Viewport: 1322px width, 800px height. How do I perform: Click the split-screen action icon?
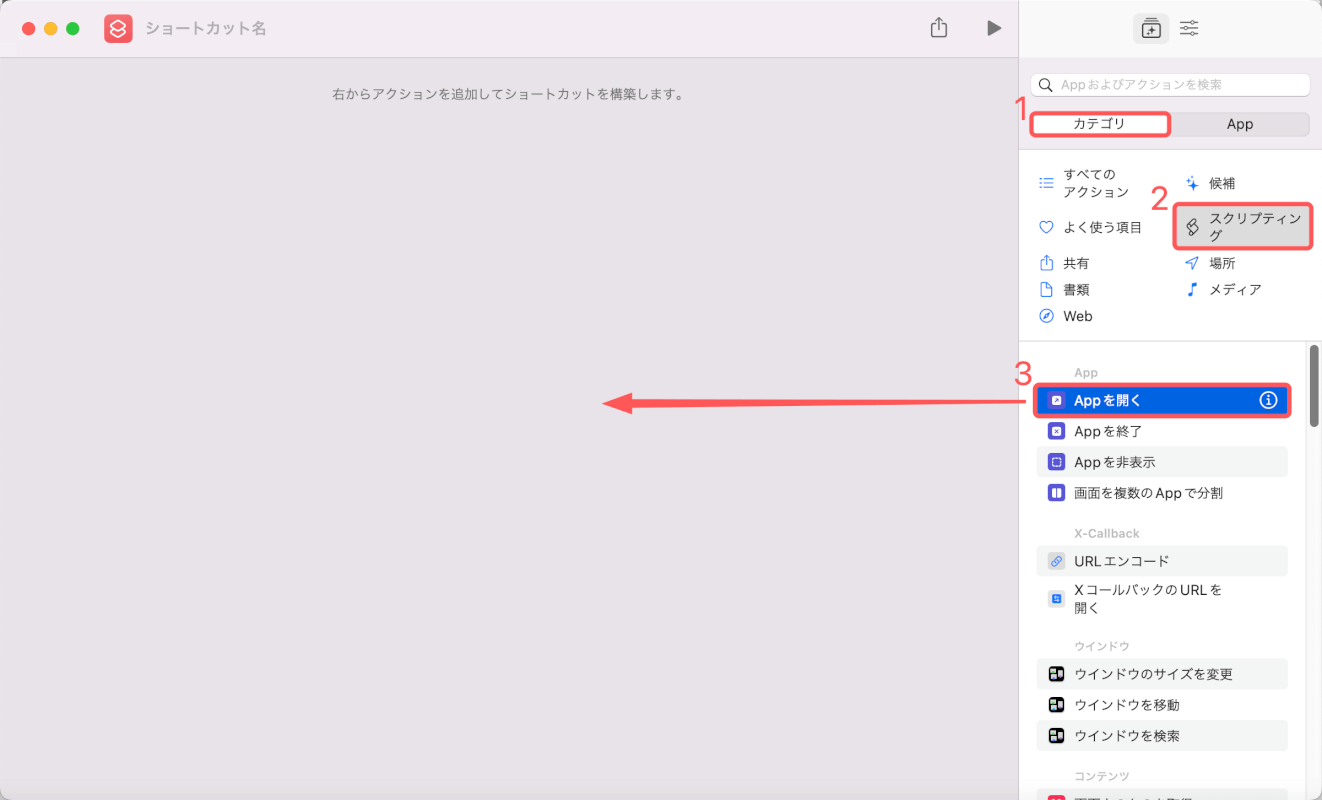pos(1056,493)
